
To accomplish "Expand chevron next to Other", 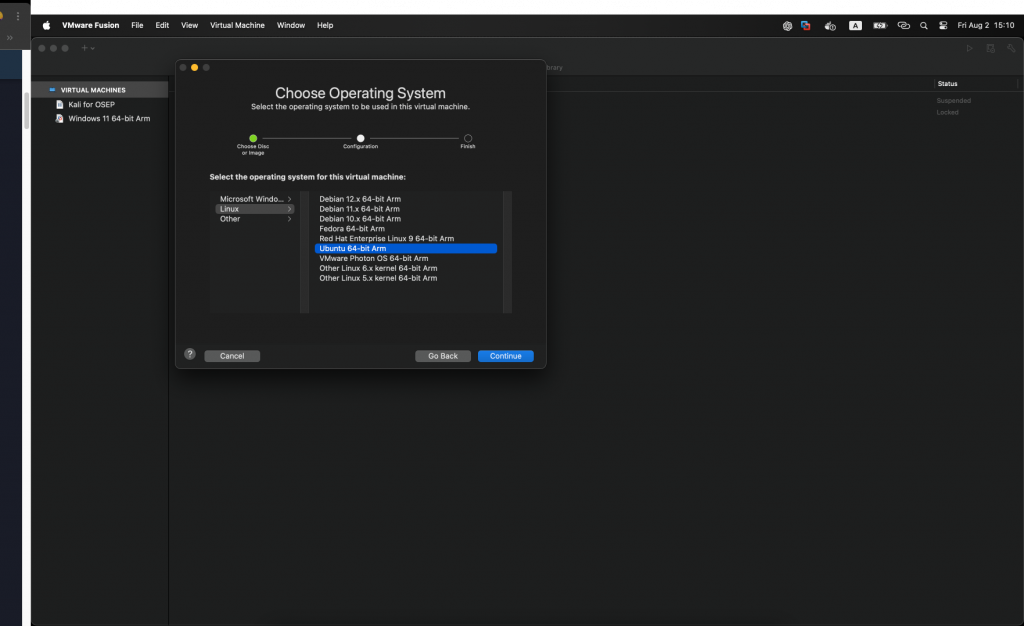I will (289, 219).
